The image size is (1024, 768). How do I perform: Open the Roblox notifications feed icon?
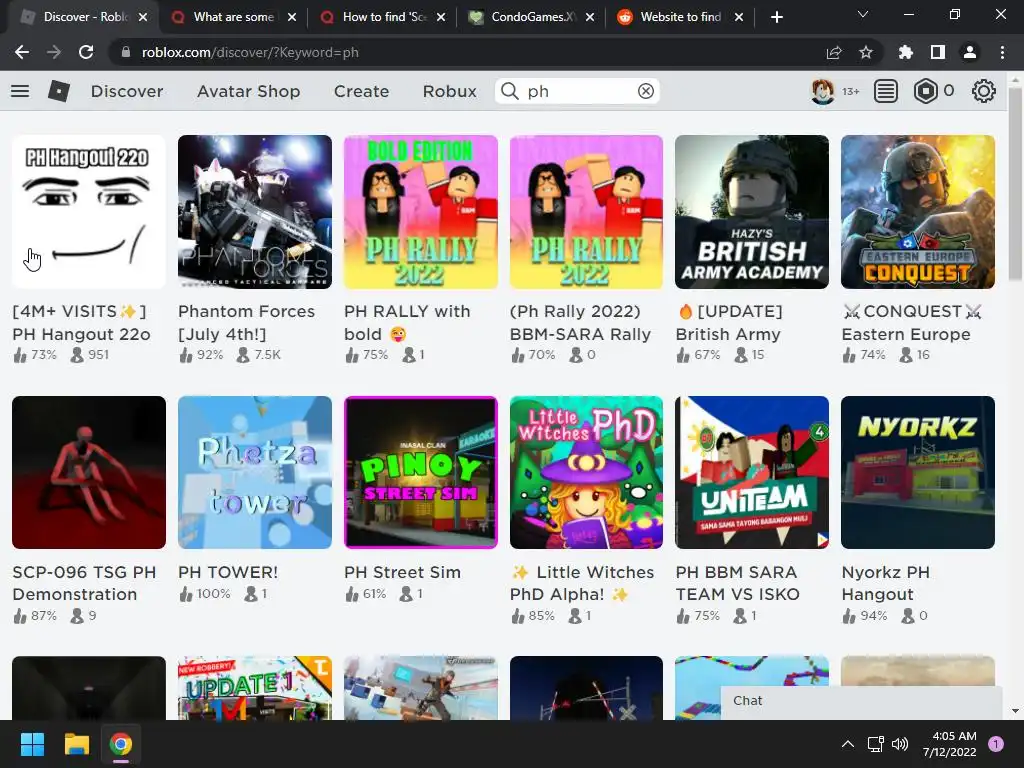pyautogui.click(x=886, y=91)
